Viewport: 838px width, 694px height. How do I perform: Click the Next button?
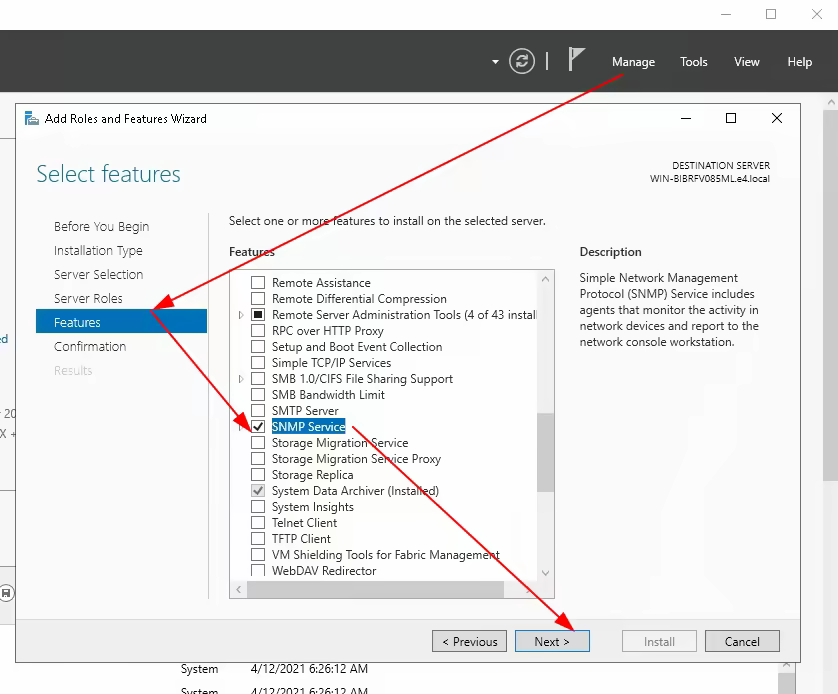552,641
